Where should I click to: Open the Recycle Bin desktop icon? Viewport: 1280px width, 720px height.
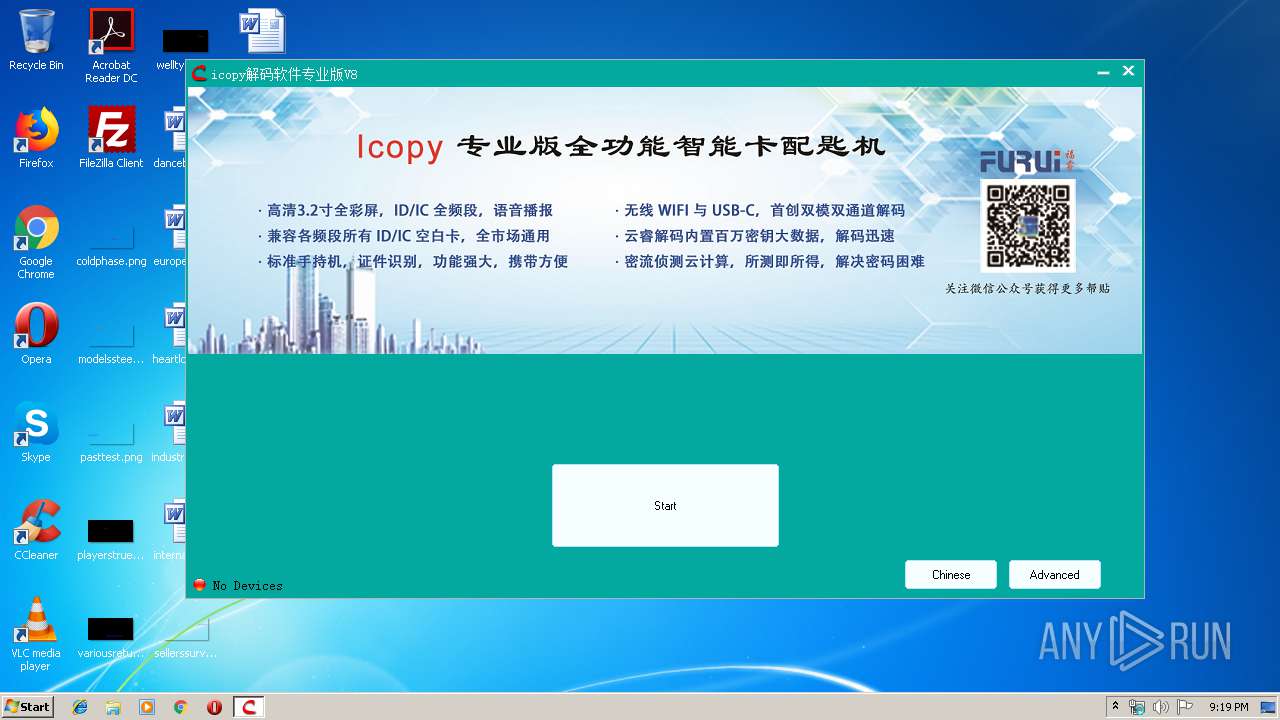(36, 40)
